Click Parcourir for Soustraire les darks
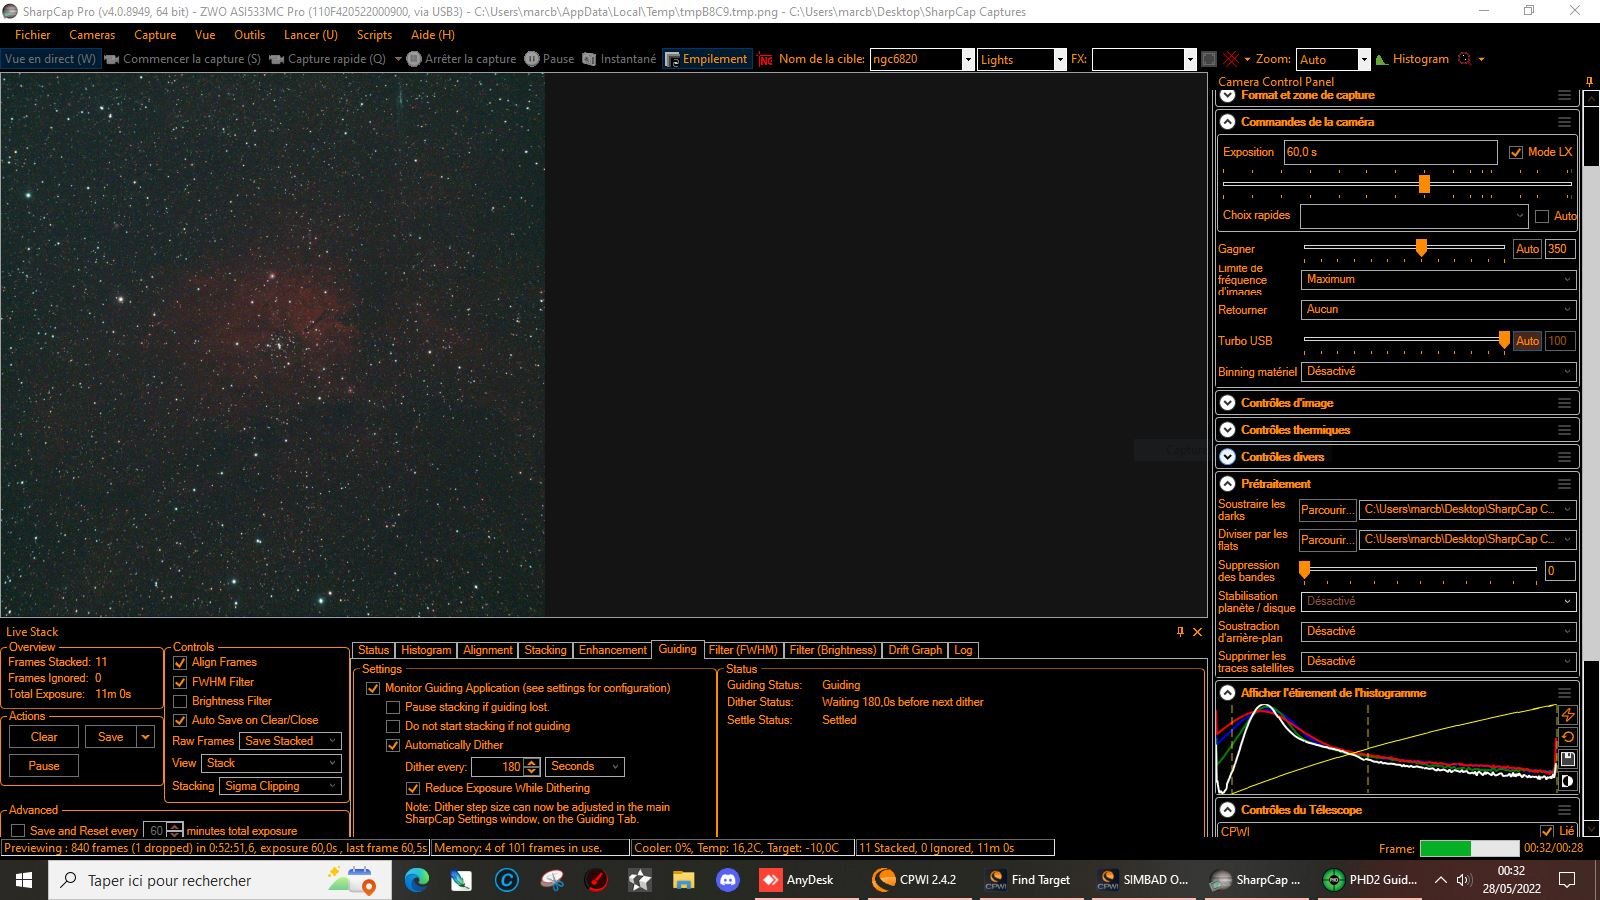 pos(1327,510)
